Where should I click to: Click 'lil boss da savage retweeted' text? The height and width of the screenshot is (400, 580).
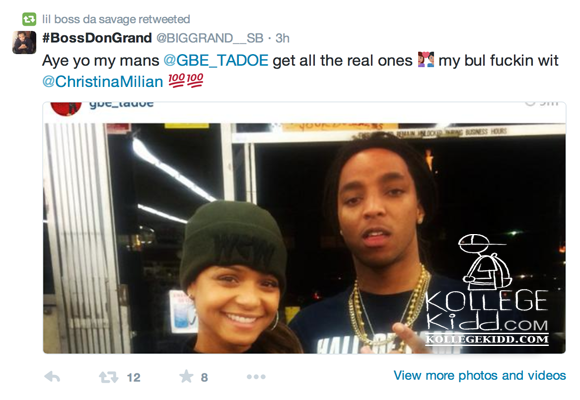coord(116,19)
